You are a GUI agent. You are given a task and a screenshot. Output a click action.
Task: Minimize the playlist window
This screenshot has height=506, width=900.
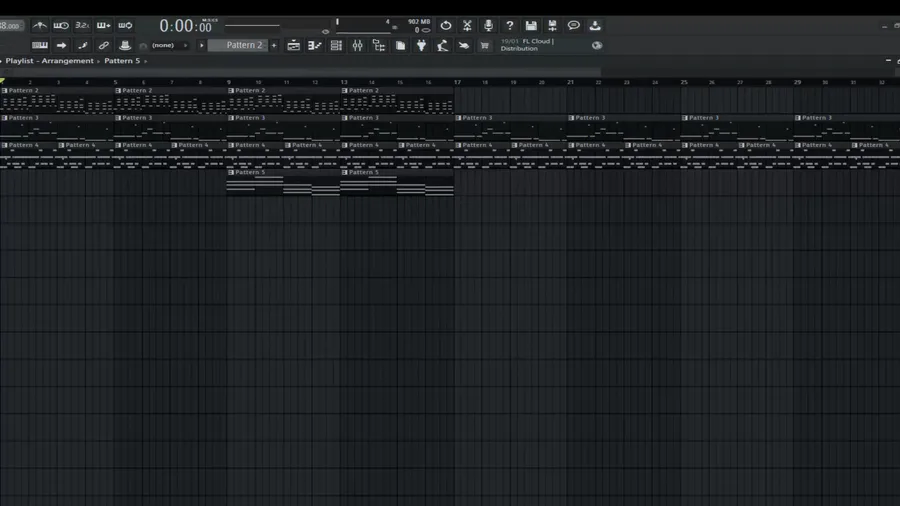pos(889,60)
